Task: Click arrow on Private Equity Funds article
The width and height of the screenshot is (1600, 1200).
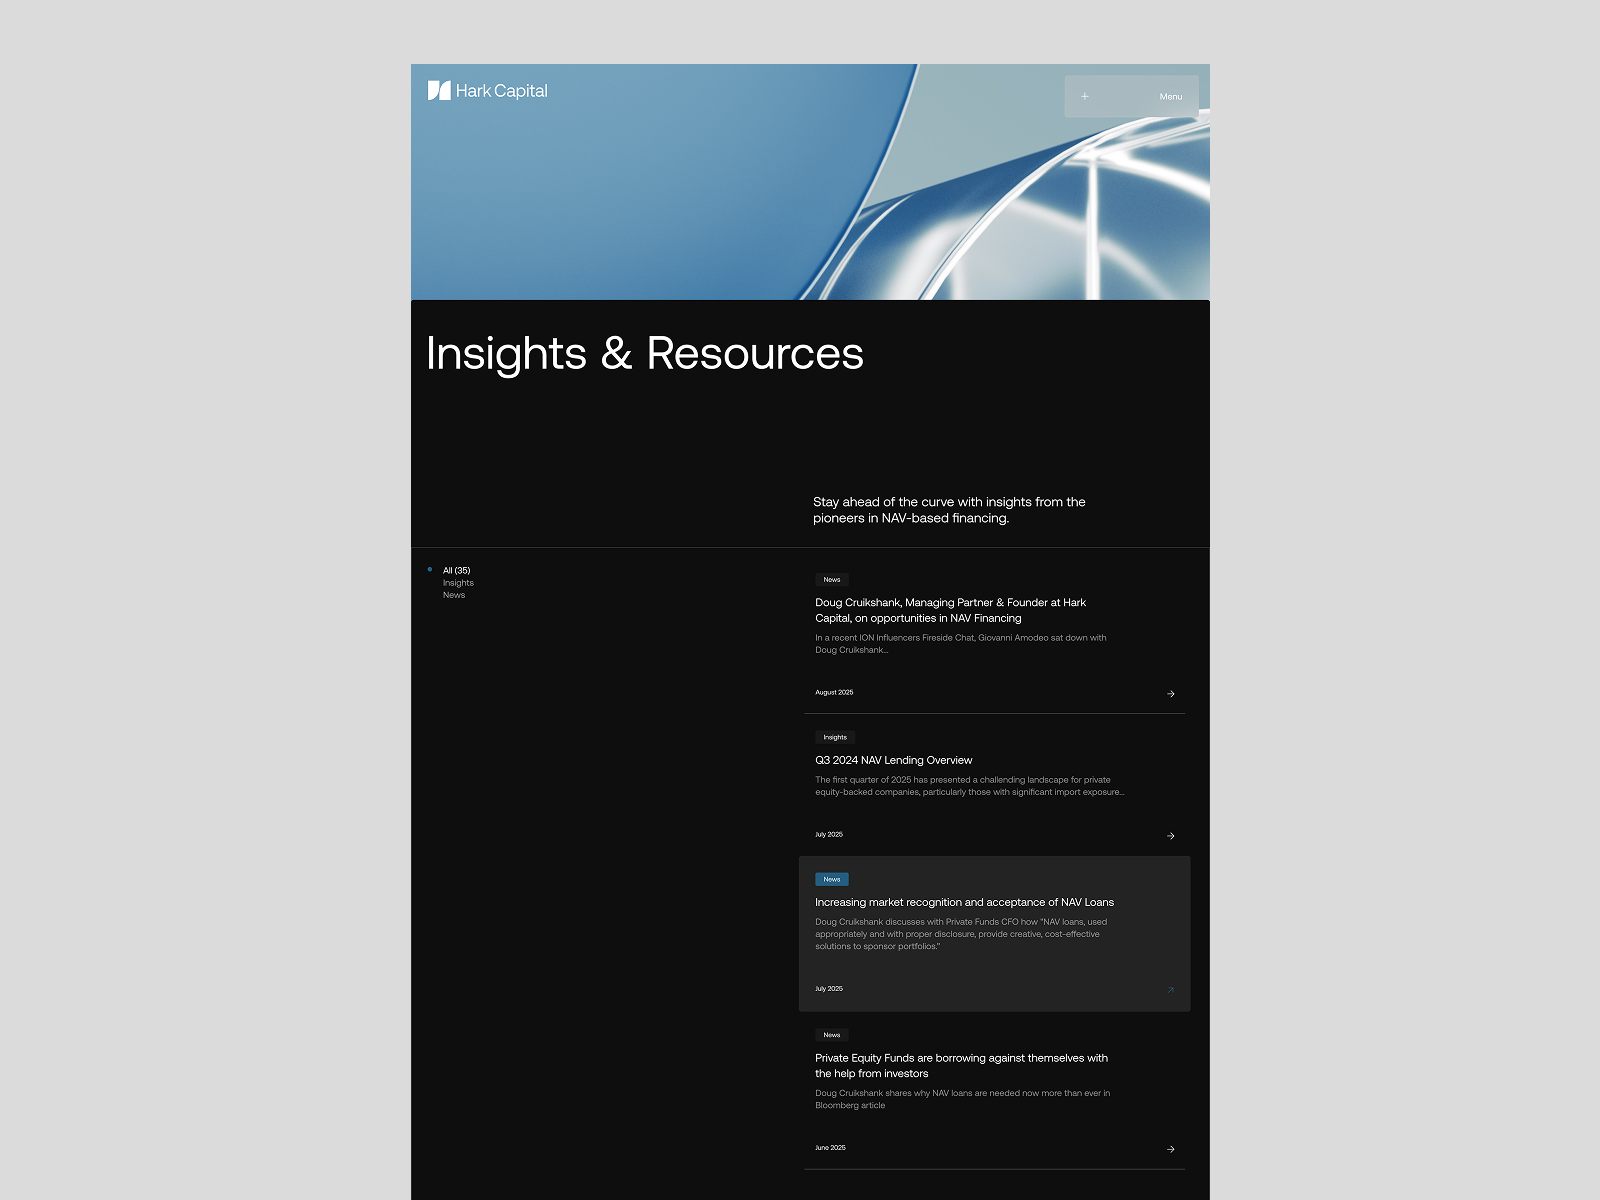Action: pyautogui.click(x=1170, y=1149)
